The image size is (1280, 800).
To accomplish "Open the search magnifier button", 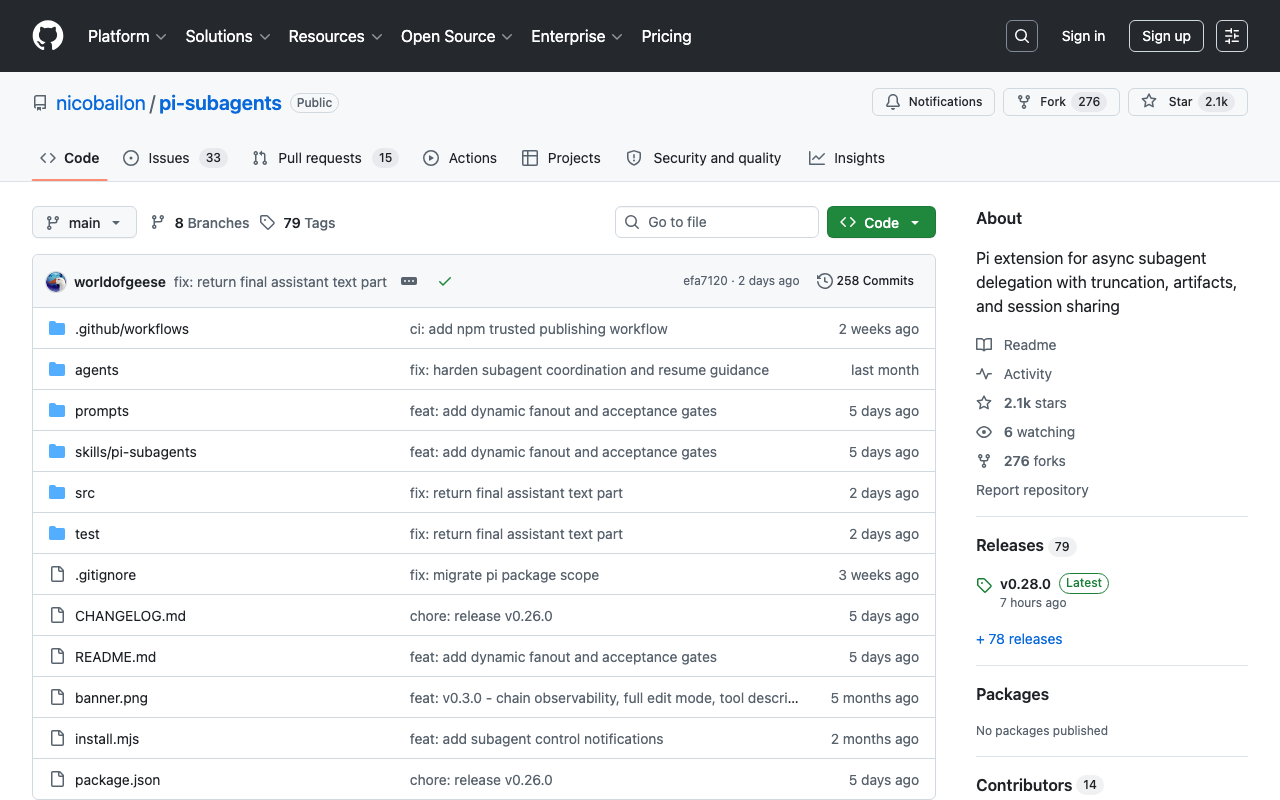I will tap(1022, 36).
